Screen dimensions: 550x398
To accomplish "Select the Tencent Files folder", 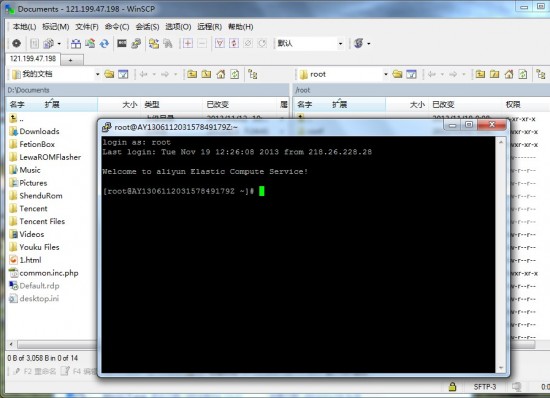I will 37,222.
